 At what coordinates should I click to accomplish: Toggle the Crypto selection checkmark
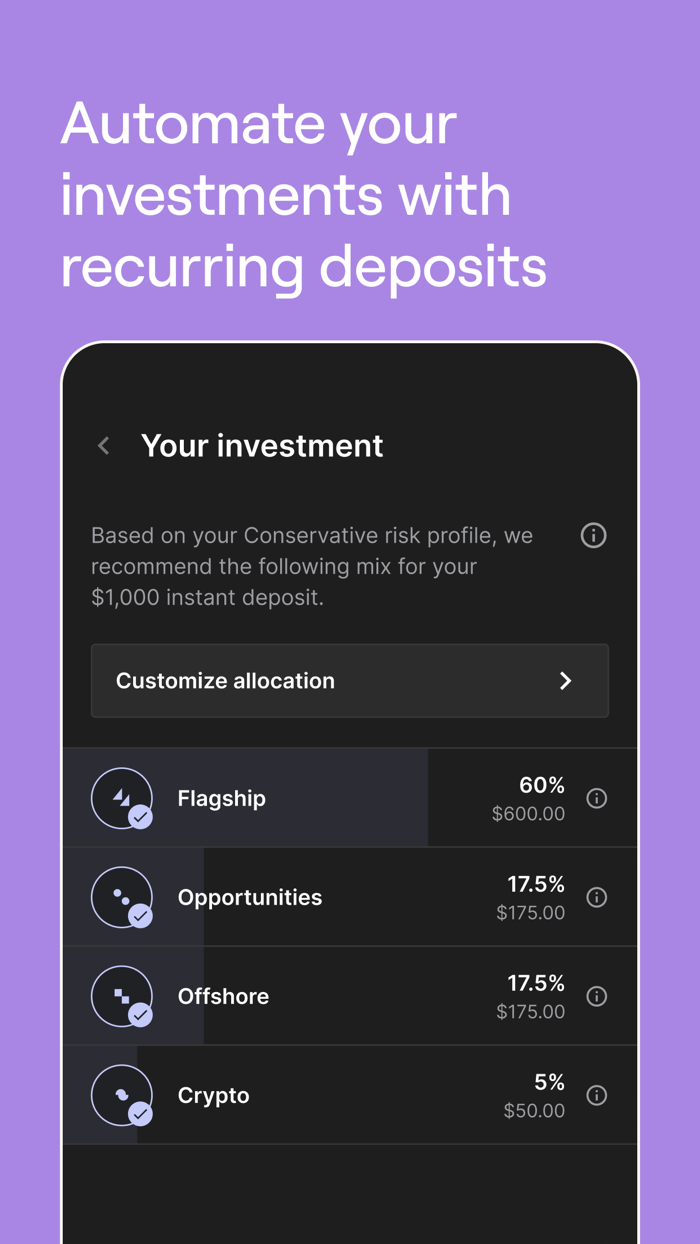tap(141, 1116)
